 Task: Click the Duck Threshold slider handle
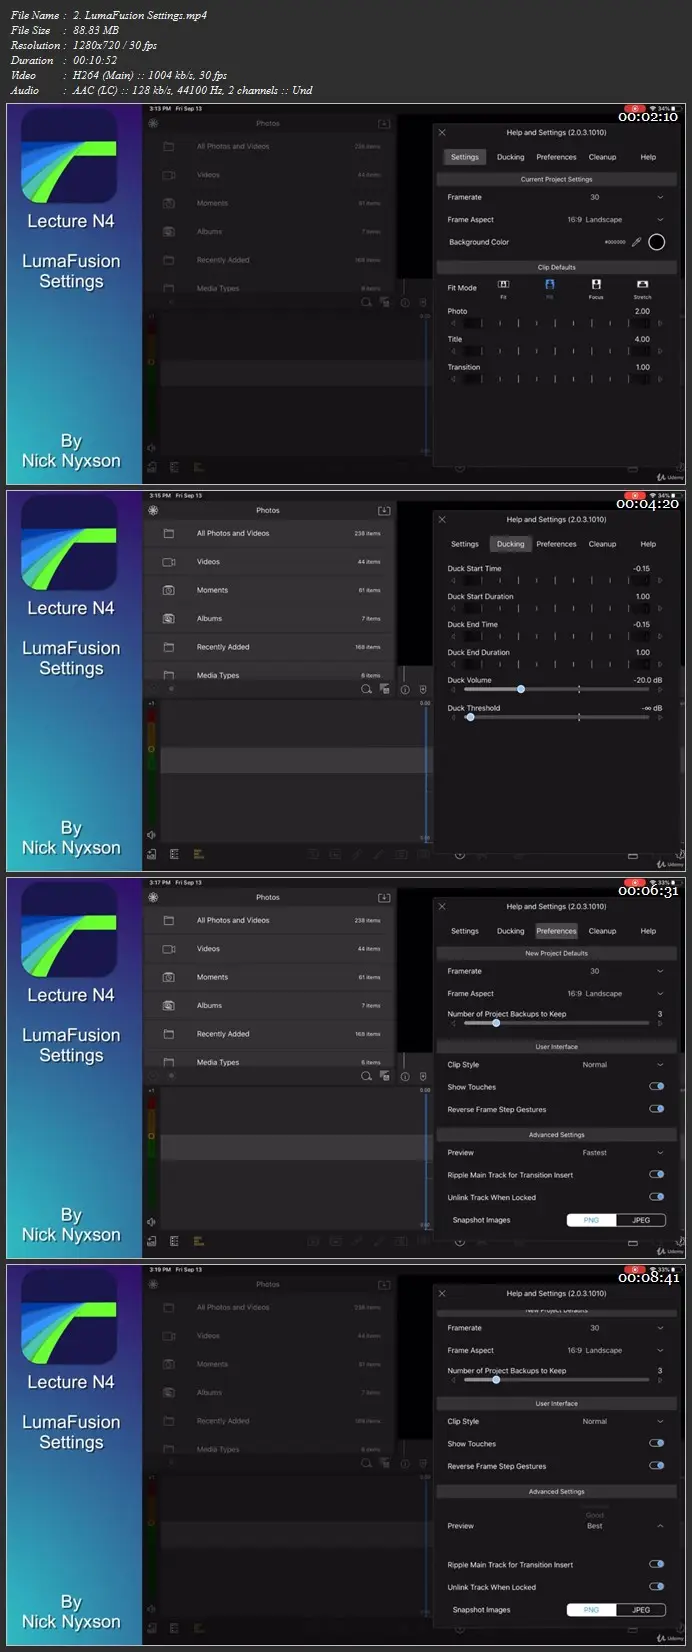470,717
